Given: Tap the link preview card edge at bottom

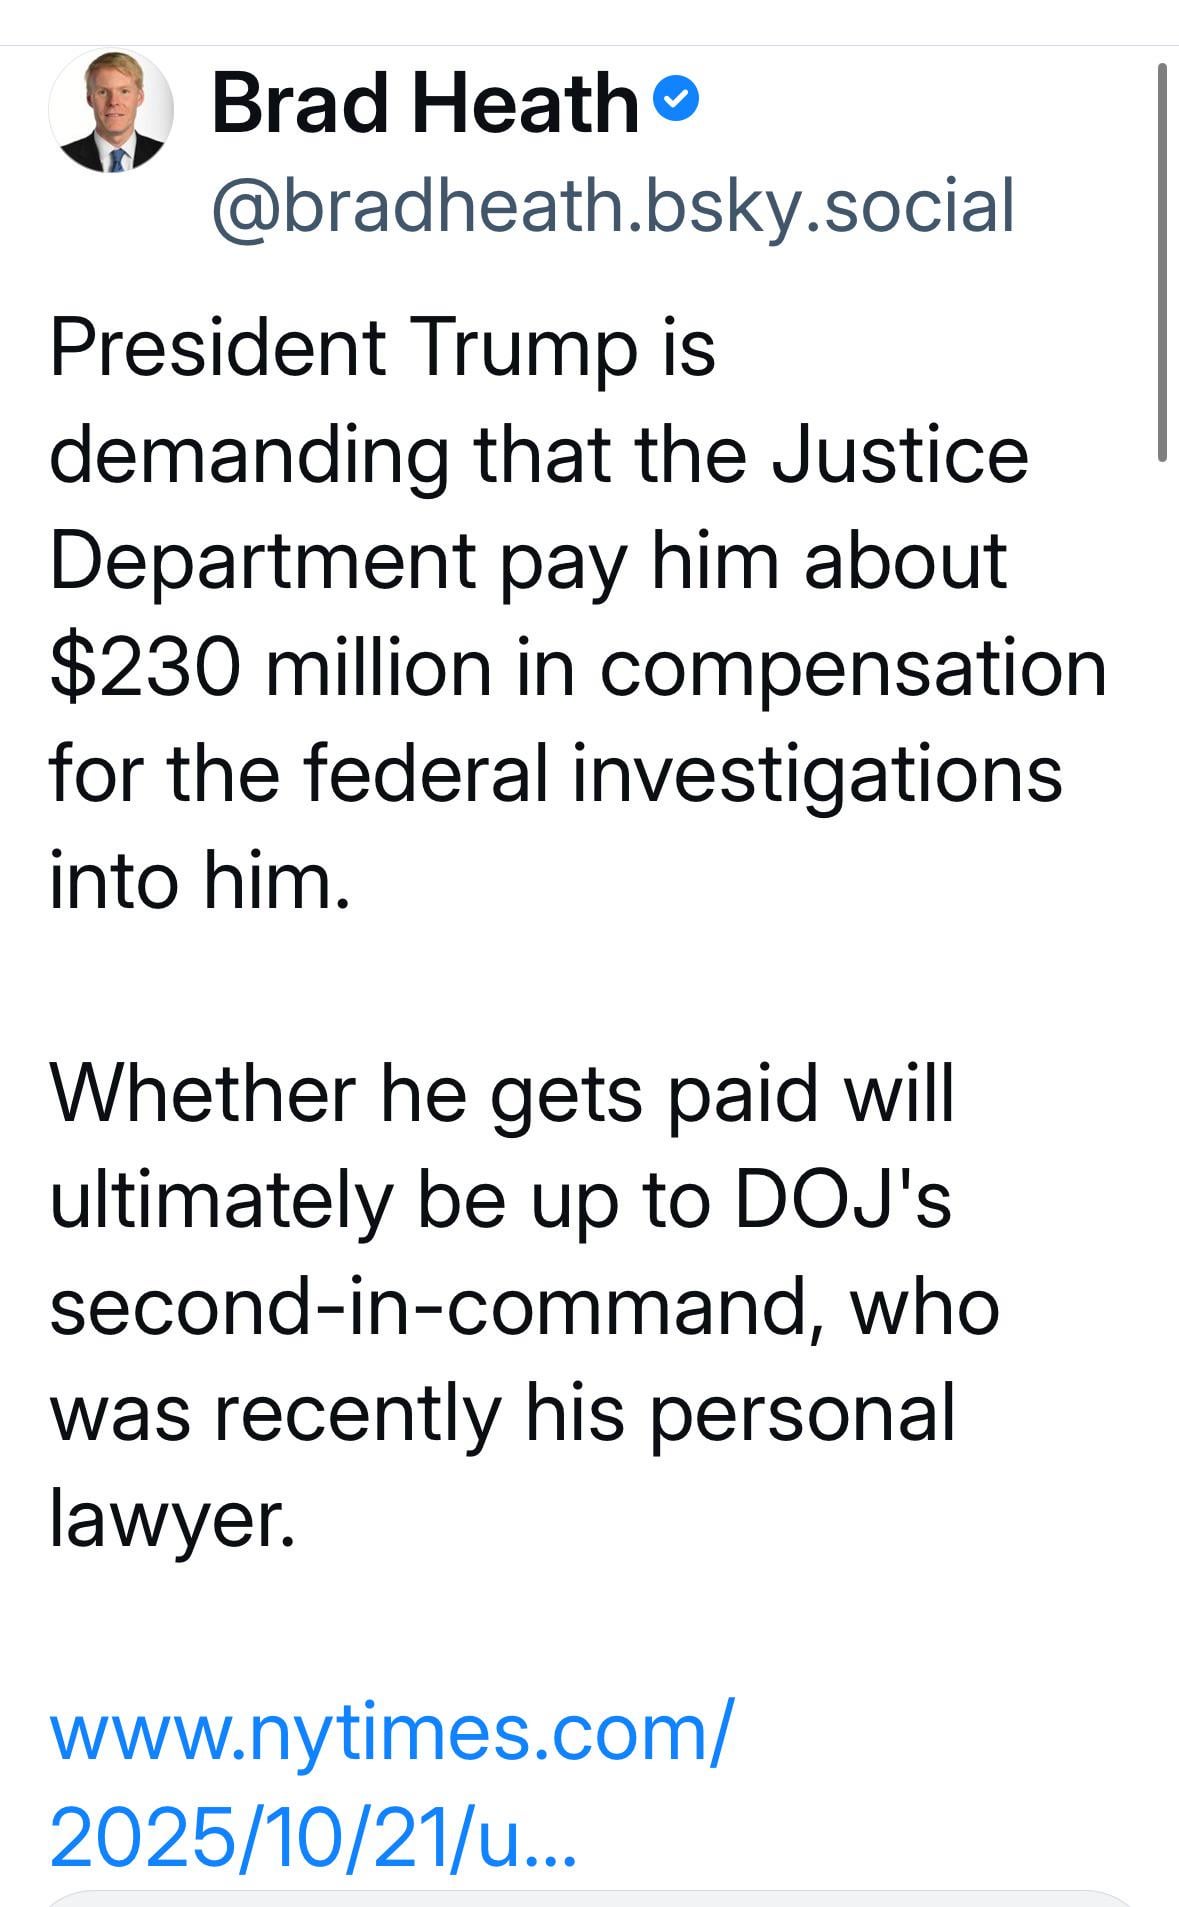Looking at the screenshot, I should pyautogui.click(x=589, y=1896).
